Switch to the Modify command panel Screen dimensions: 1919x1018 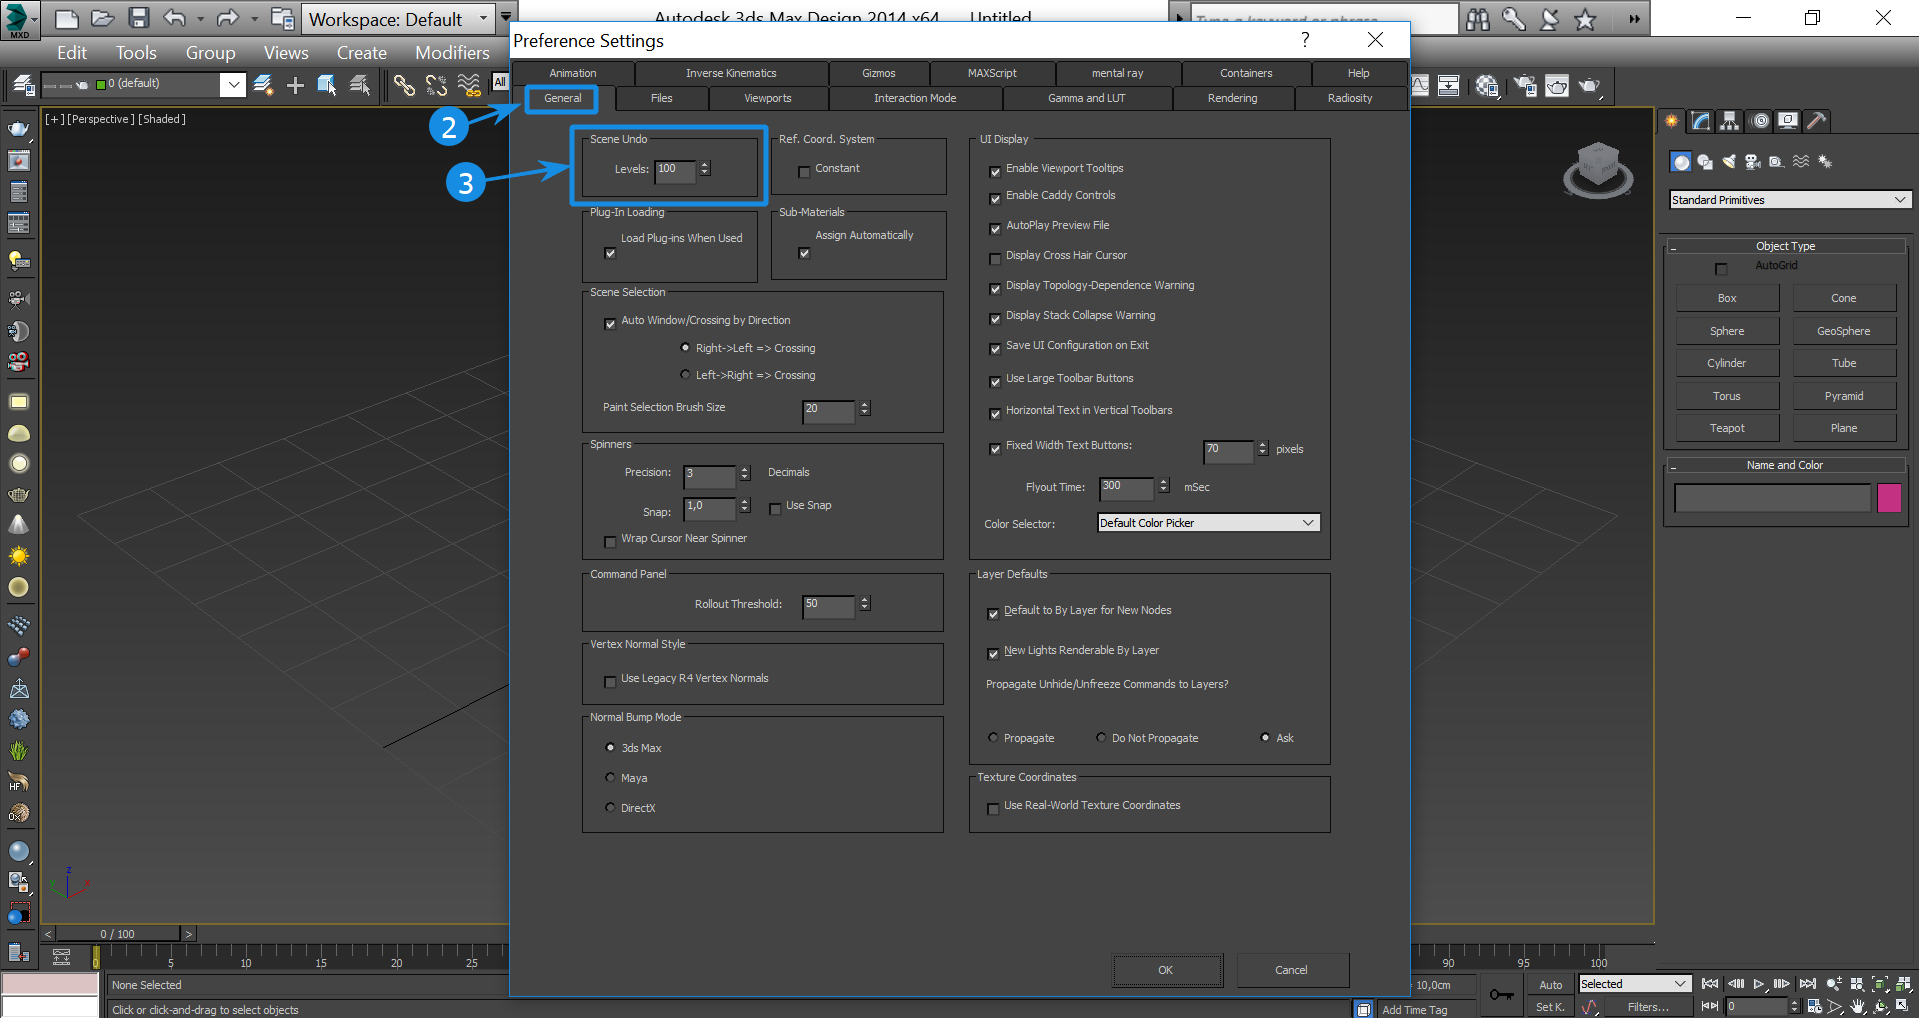click(1701, 121)
